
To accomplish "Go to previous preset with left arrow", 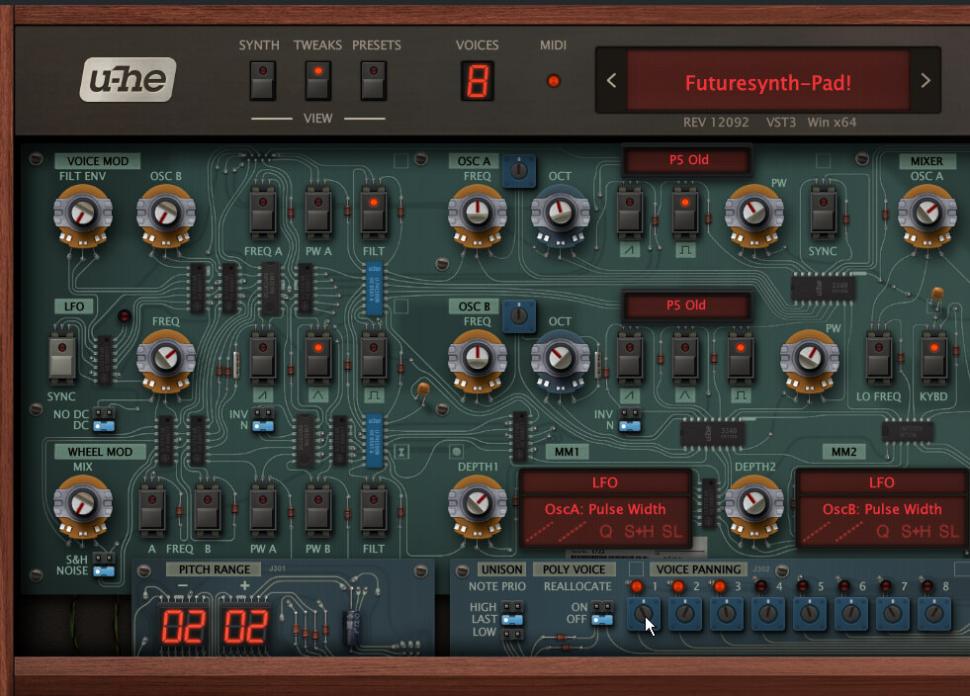I will [611, 80].
